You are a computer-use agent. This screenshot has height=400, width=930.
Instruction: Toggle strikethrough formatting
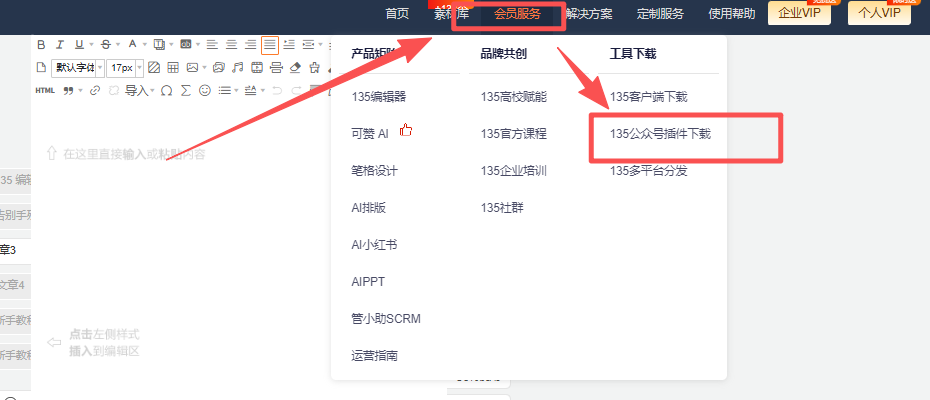(x=106, y=45)
